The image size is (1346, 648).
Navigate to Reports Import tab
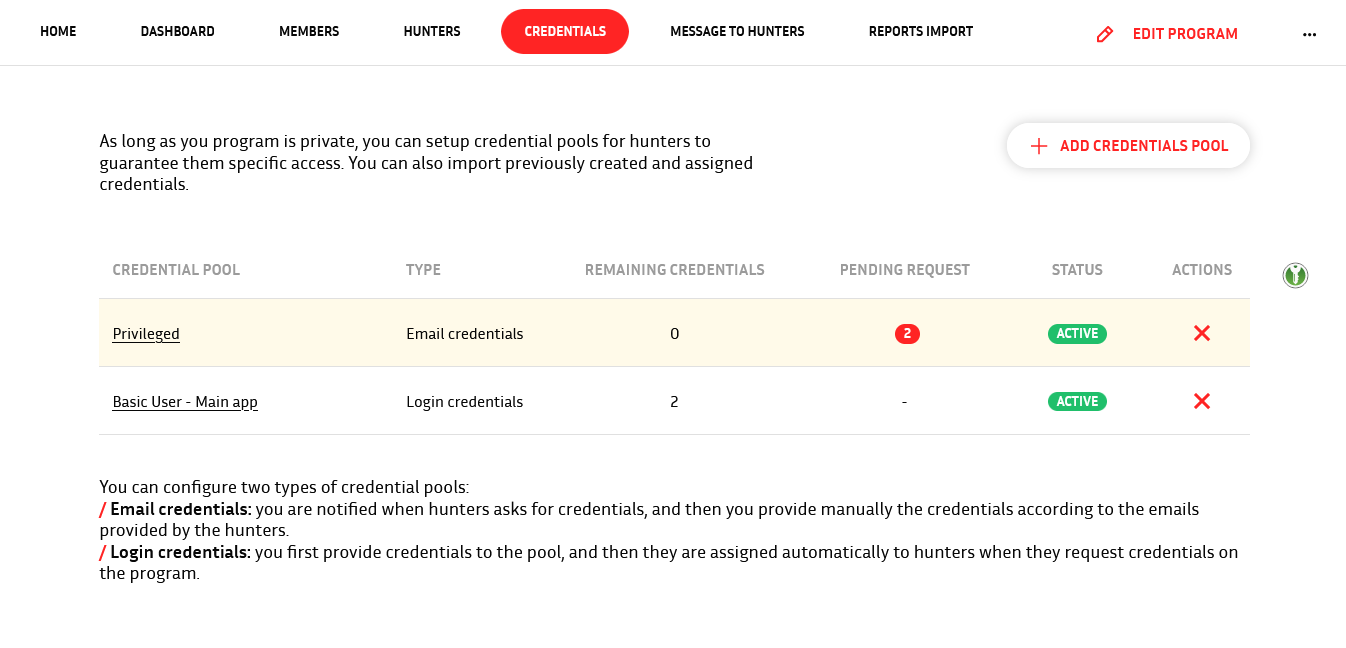coord(920,32)
